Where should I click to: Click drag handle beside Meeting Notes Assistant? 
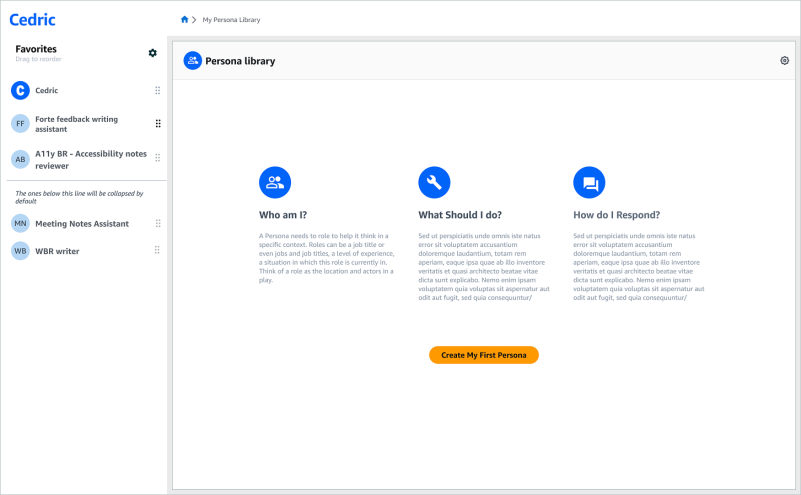point(157,223)
